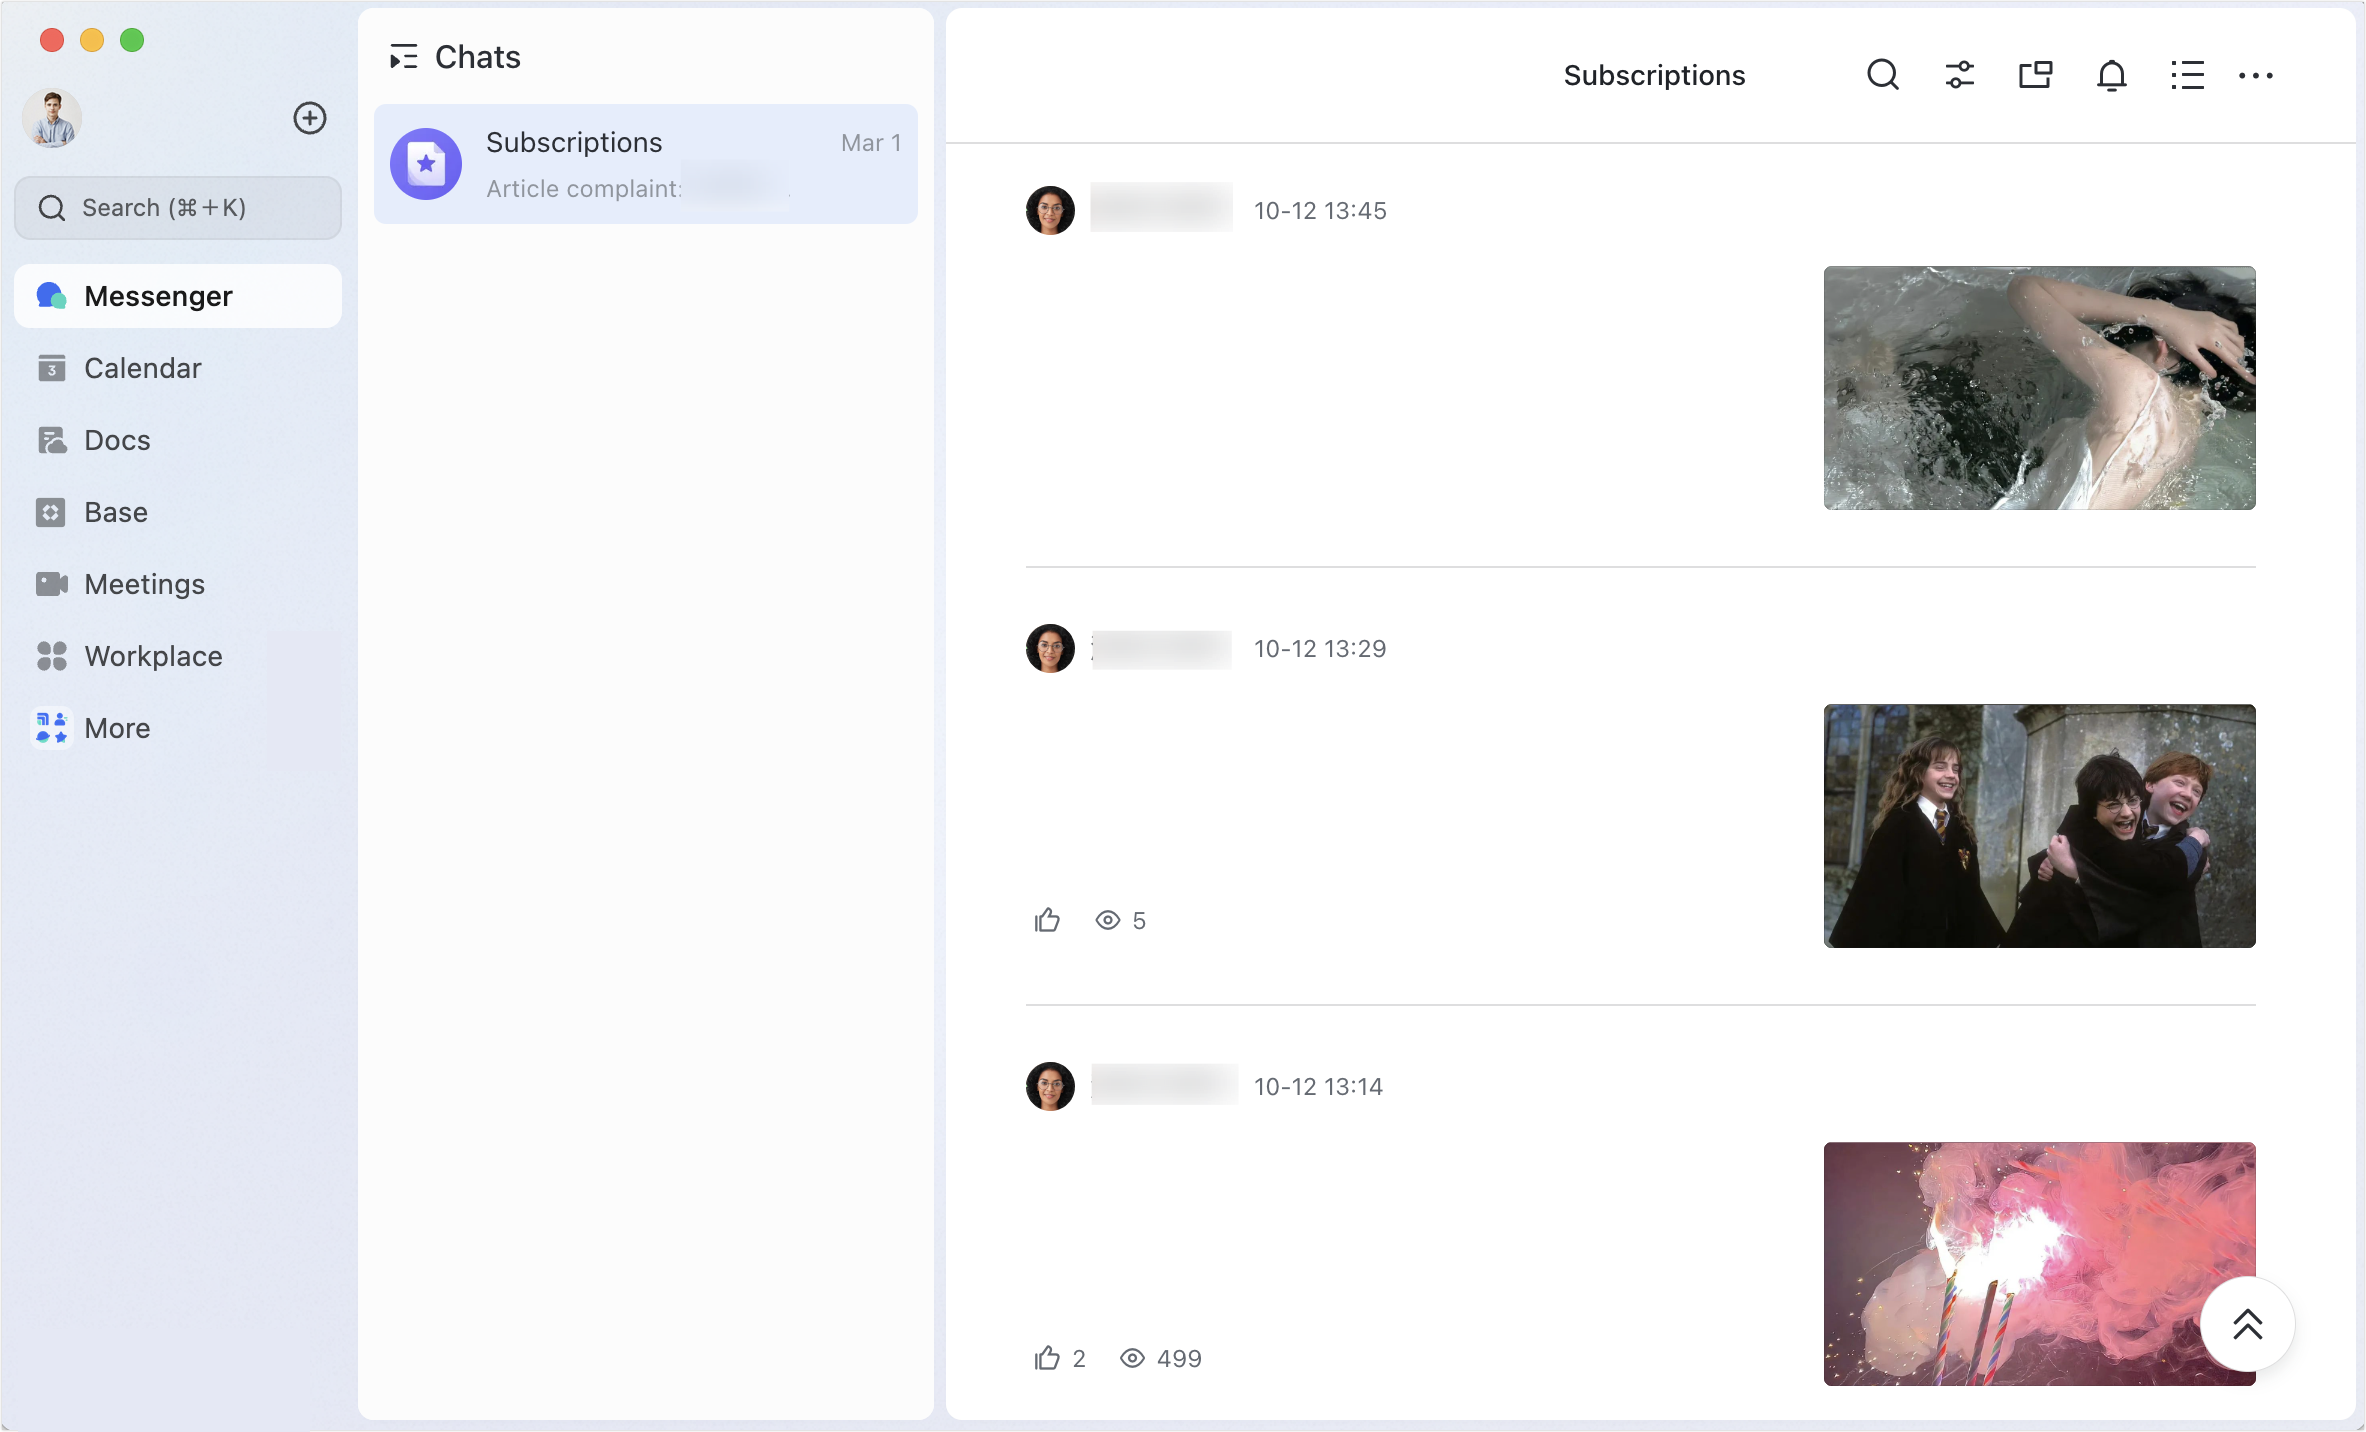Open Workplace from the sidebar
This screenshot has height=1432, width=2366.
click(153, 656)
